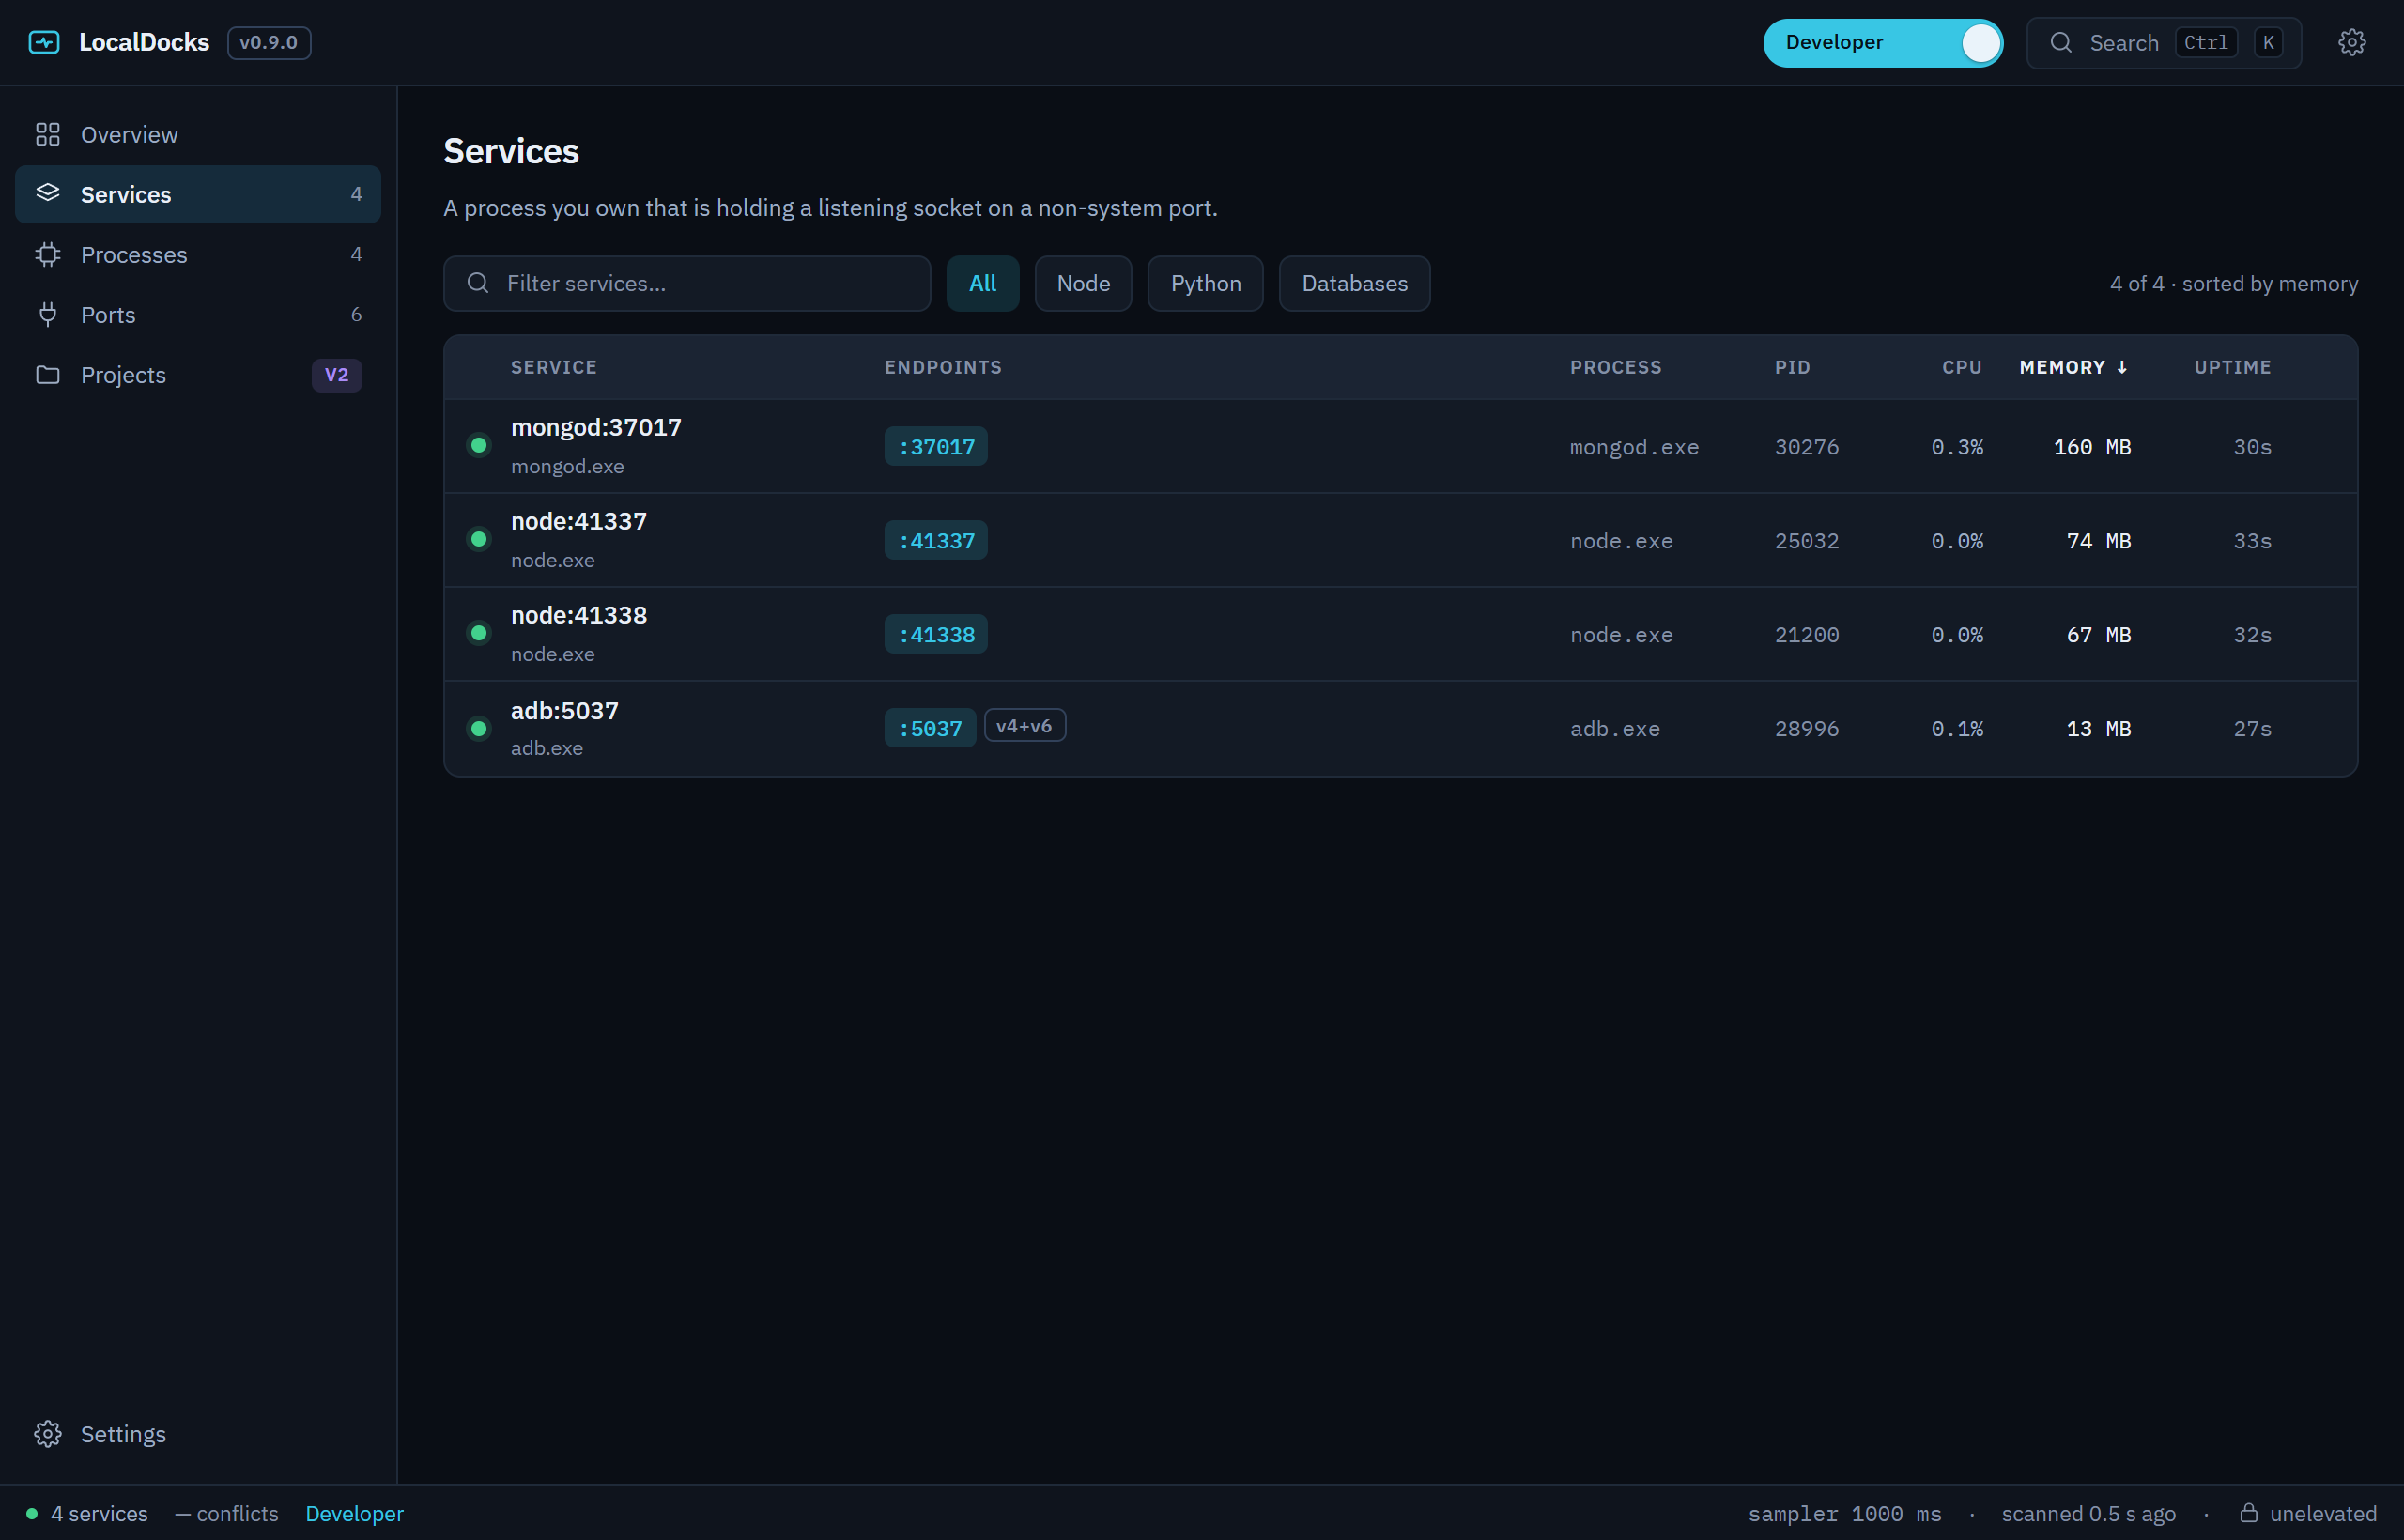
Task: Click PID value 28996
Action: click(1806, 729)
